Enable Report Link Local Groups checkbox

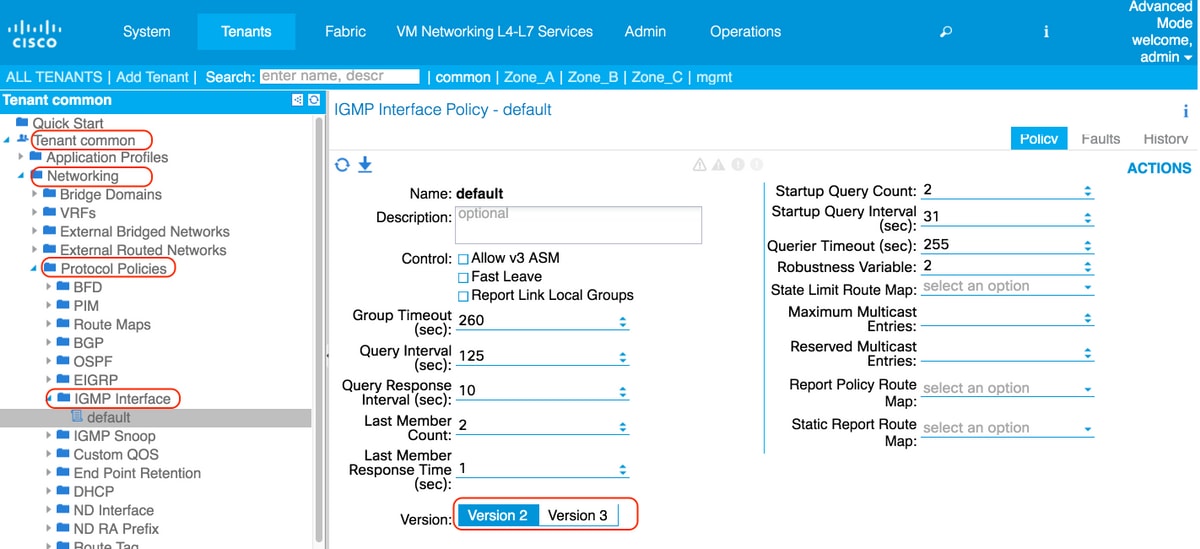pos(463,296)
